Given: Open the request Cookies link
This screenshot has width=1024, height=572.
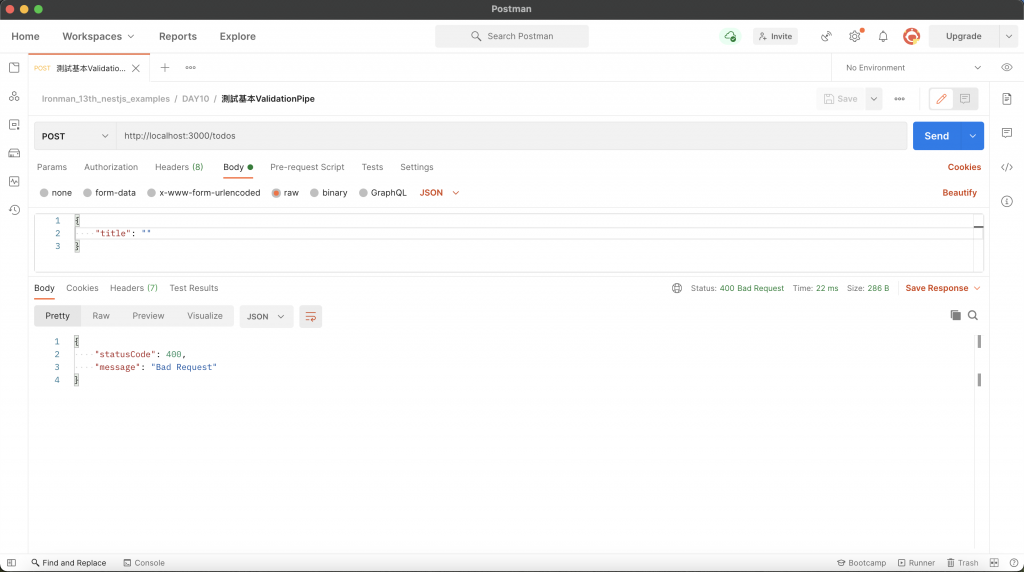Looking at the screenshot, I should pos(964,167).
